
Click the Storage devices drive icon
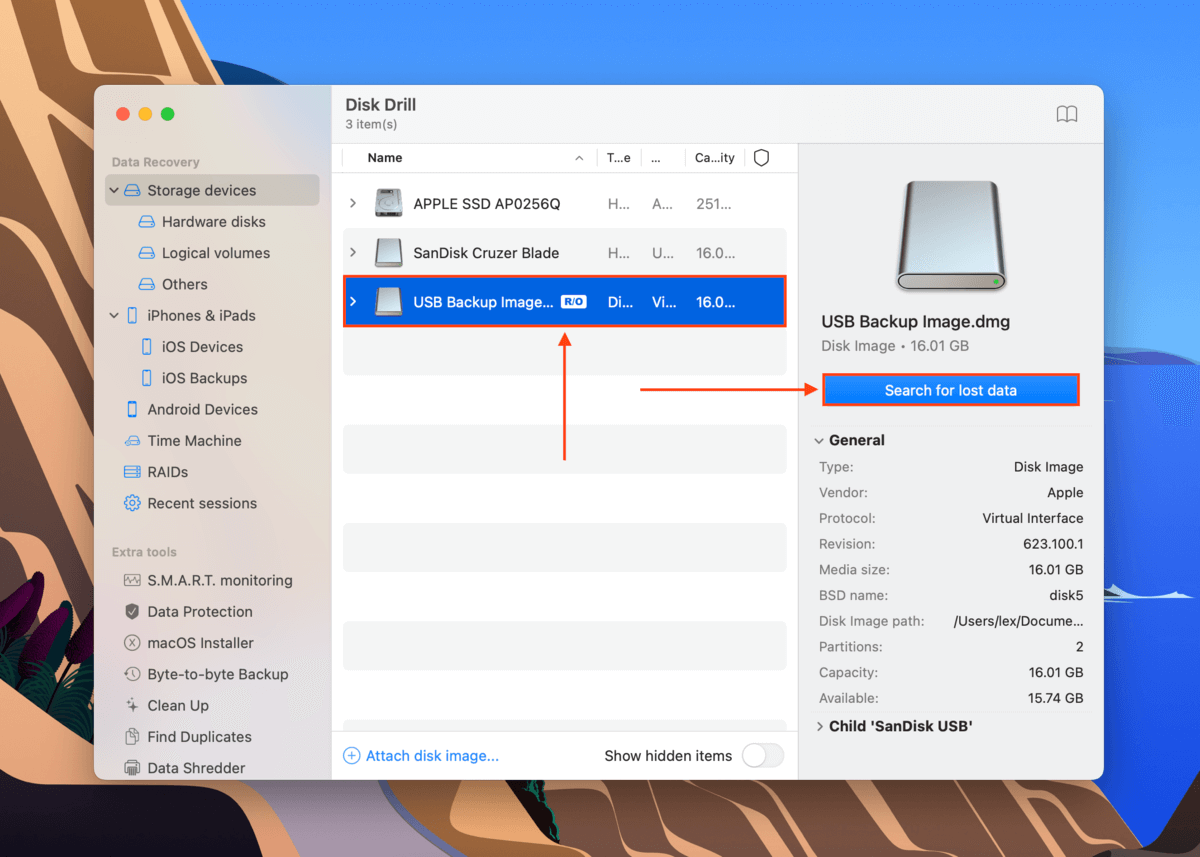click(132, 190)
